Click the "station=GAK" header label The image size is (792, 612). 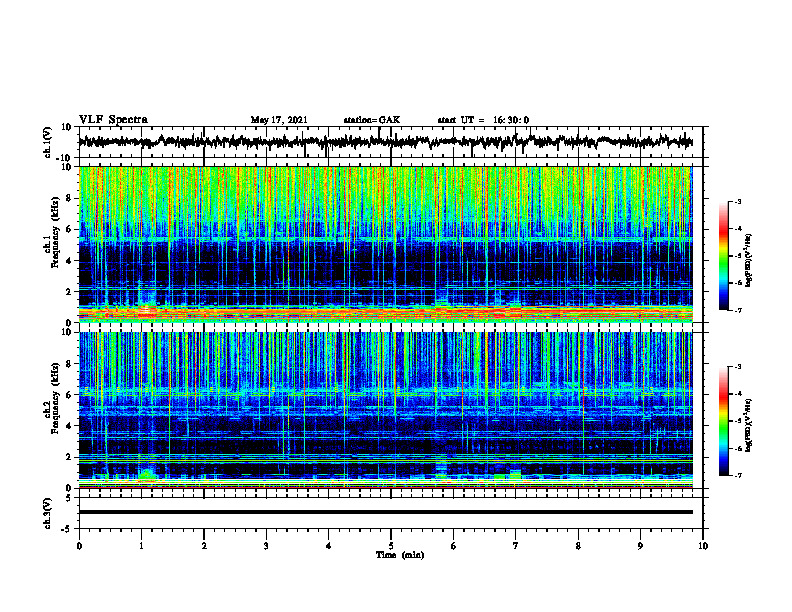pyautogui.click(x=372, y=120)
